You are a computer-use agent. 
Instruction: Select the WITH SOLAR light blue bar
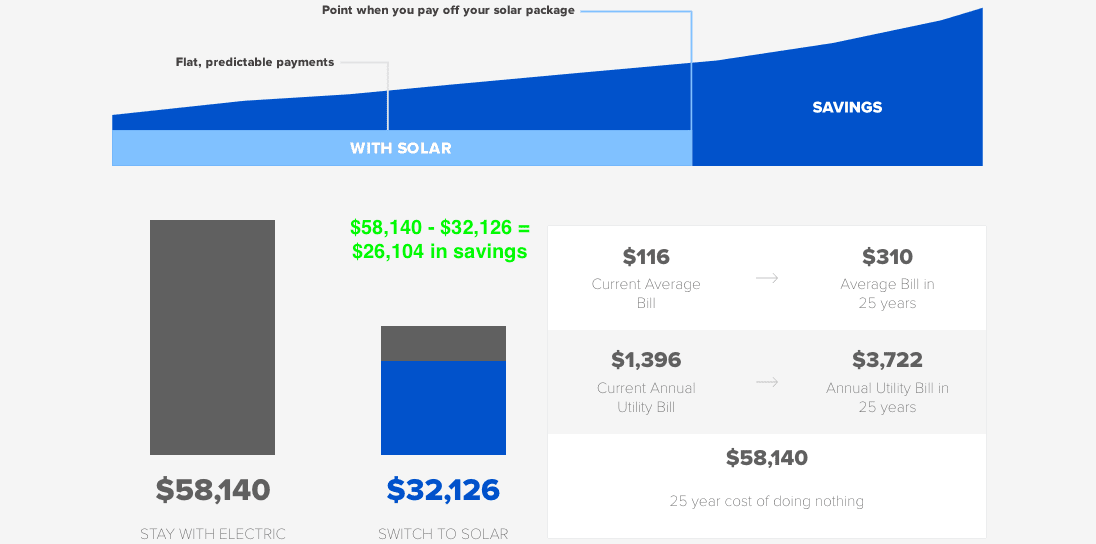pyautogui.click(x=402, y=148)
